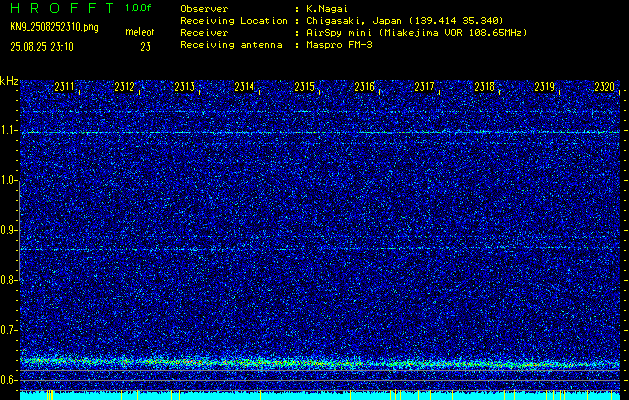Select observer name K.Nagai
Screen dimensions: 629x400
click(326, 9)
